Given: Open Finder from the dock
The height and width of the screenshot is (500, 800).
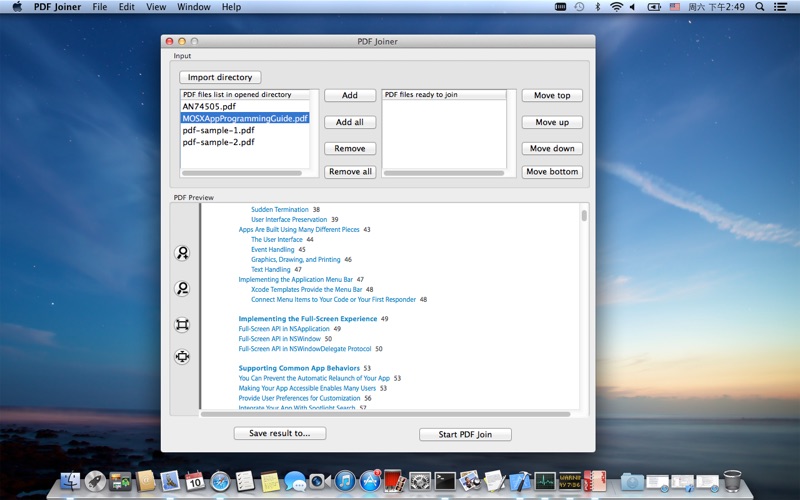Looking at the screenshot, I should [70, 481].
